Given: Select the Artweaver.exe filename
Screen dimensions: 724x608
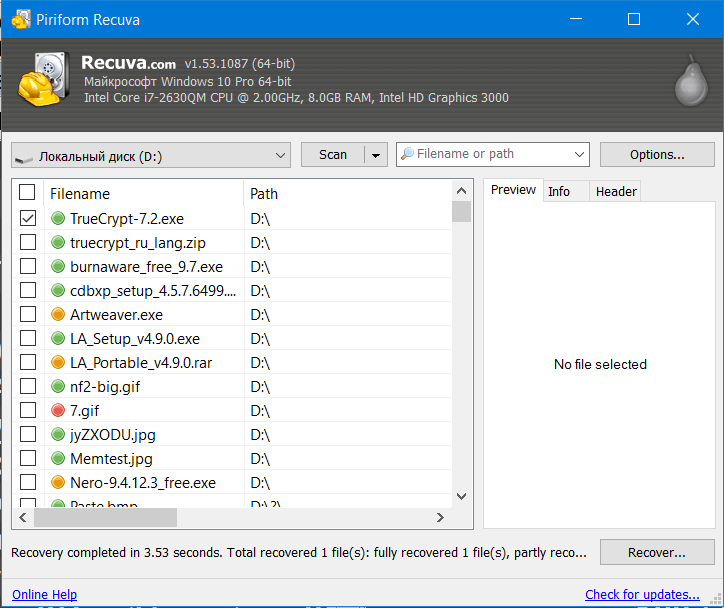Looking at the screenshot, I should coord(116,314).
